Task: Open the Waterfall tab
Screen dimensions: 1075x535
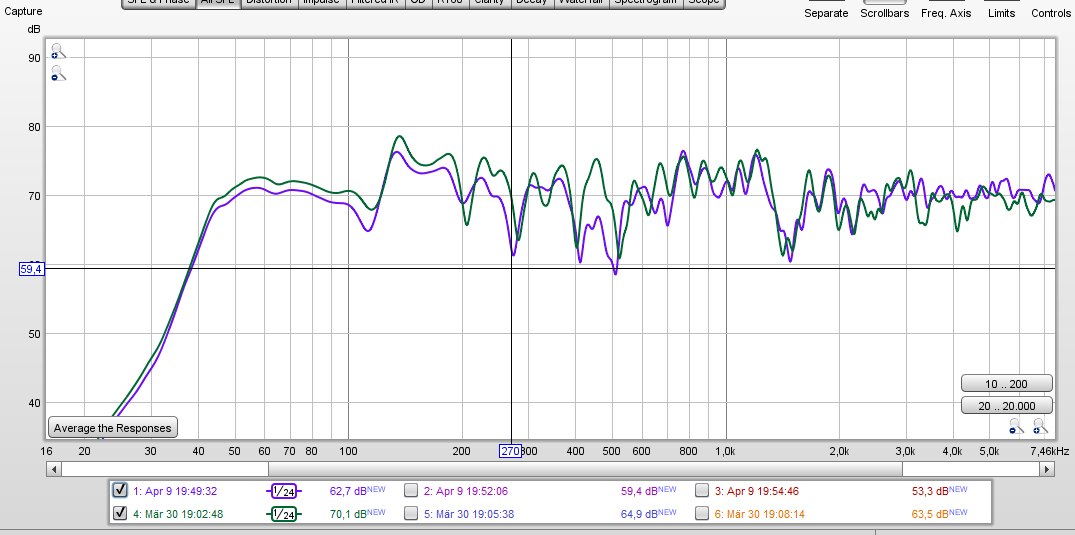Action: click(x=581, y=3)
